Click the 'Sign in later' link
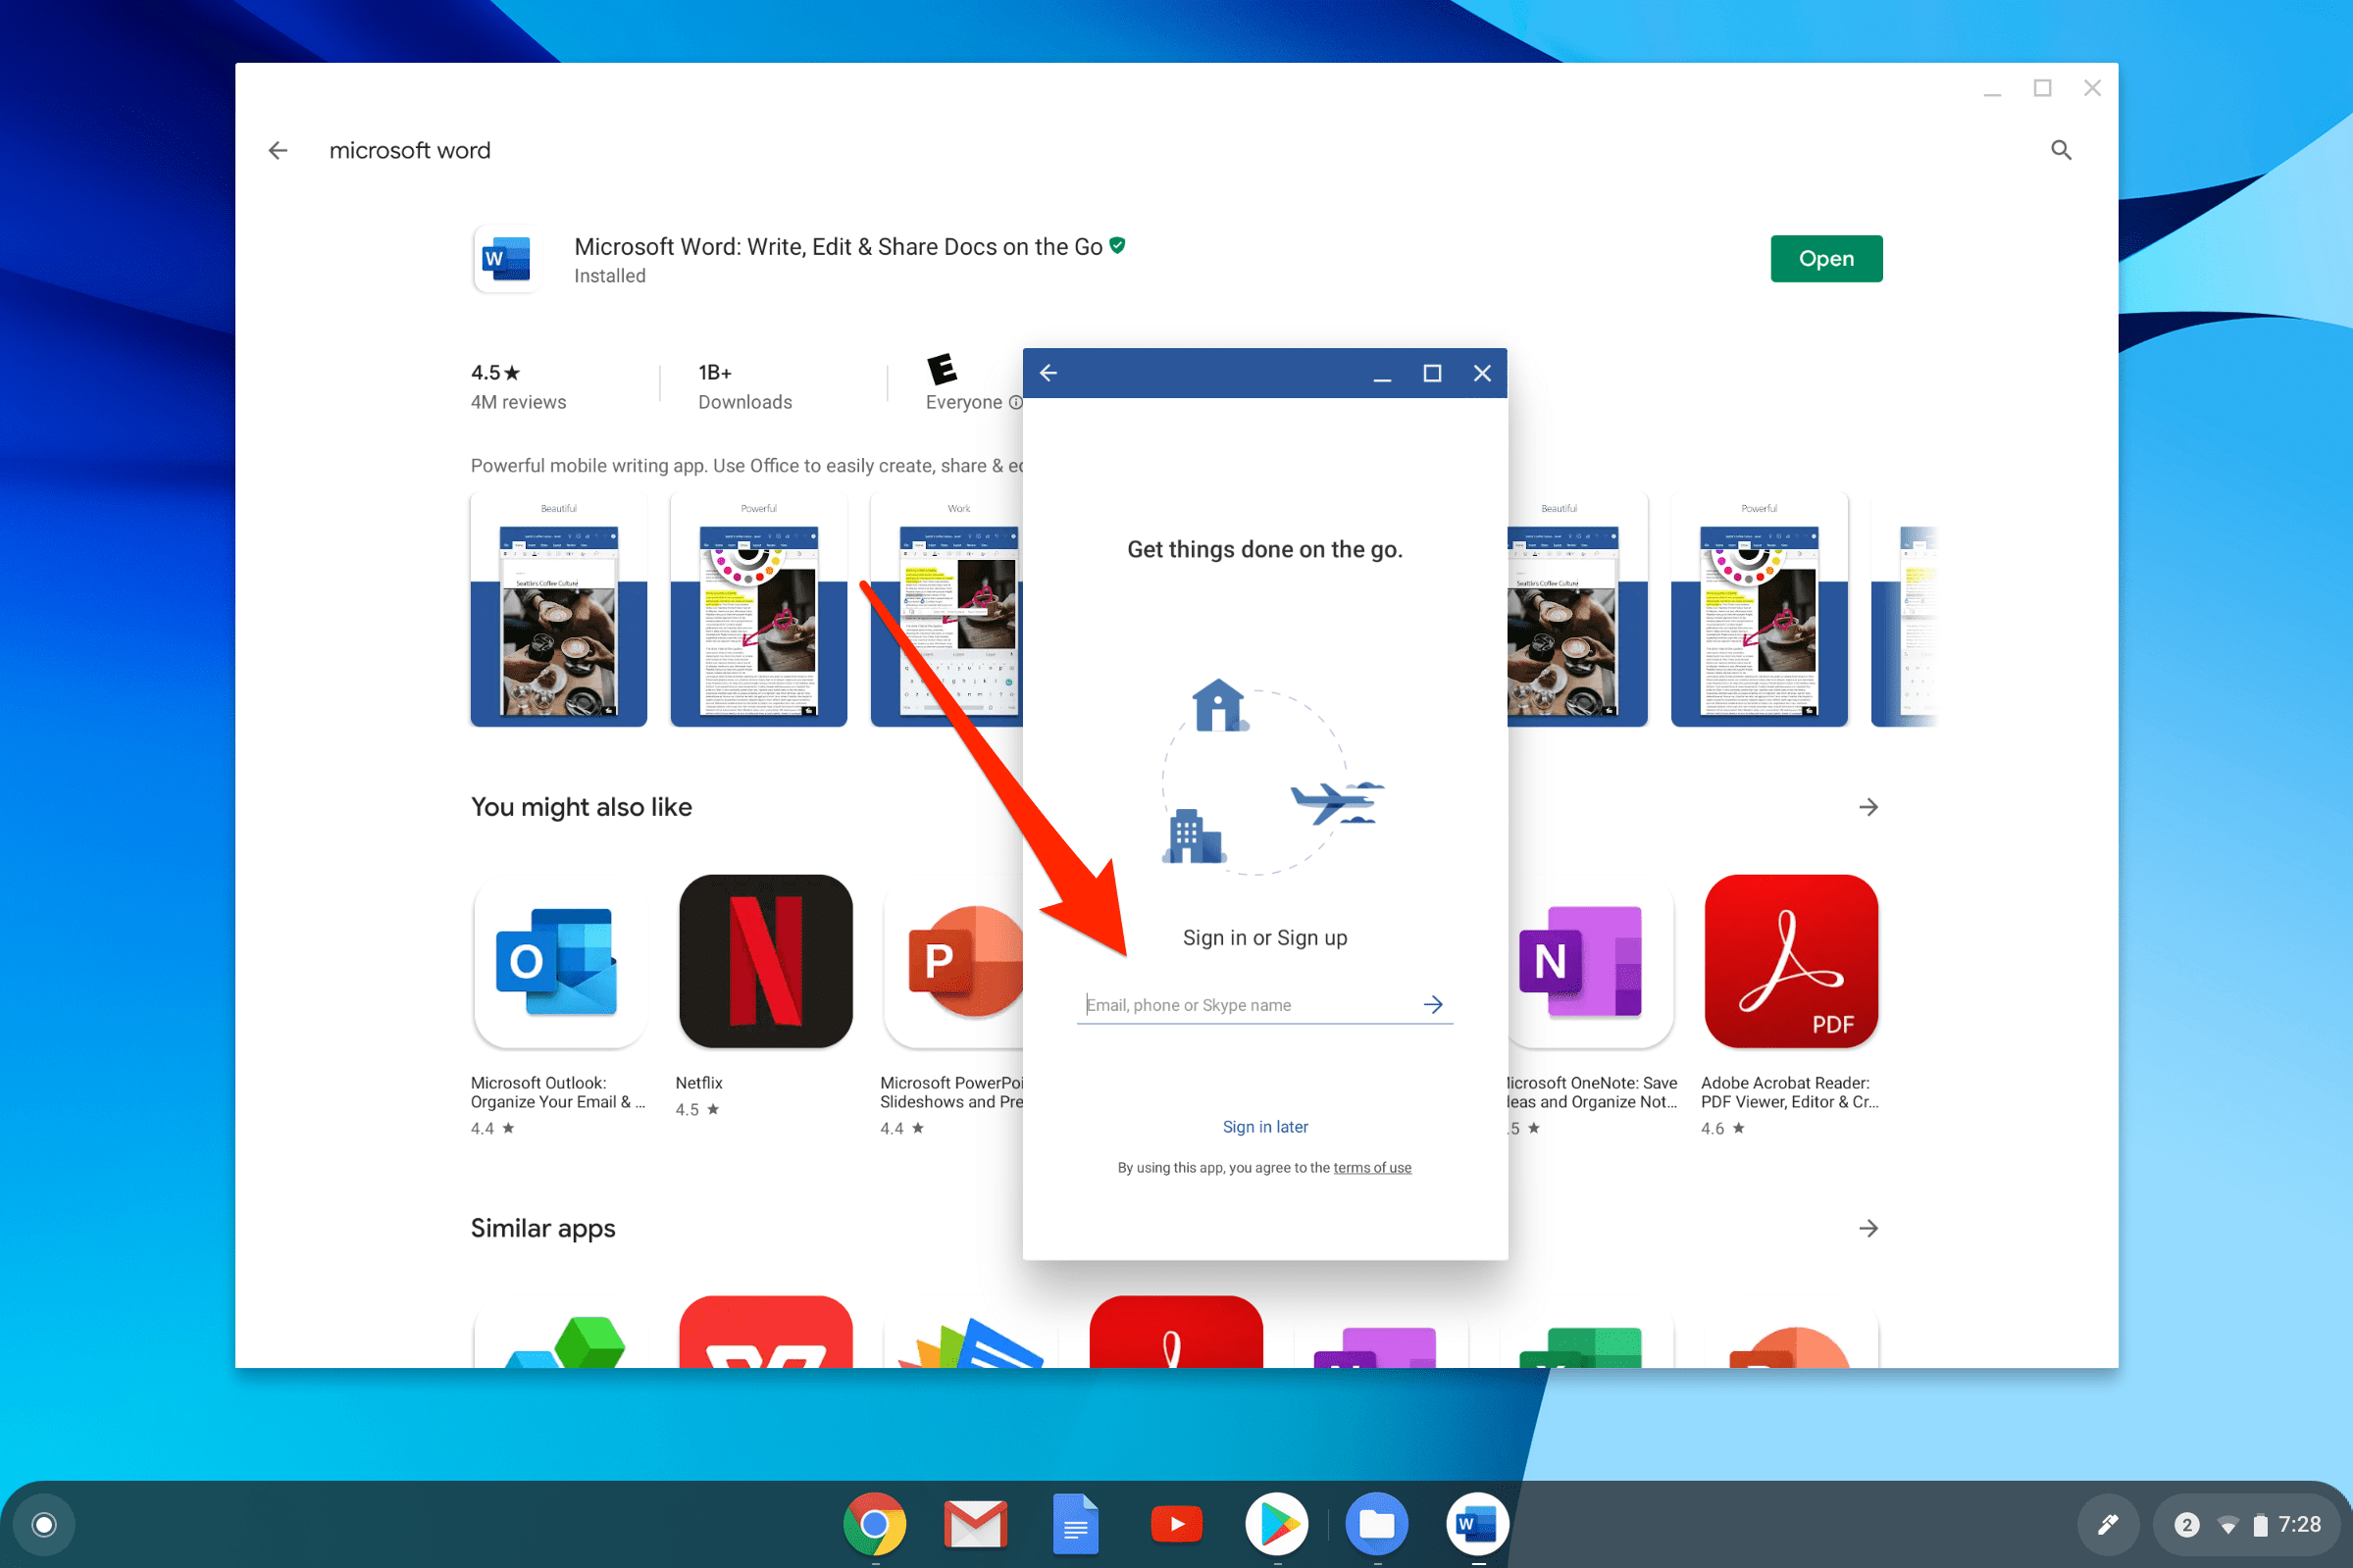 [x=1264, y=1127]
